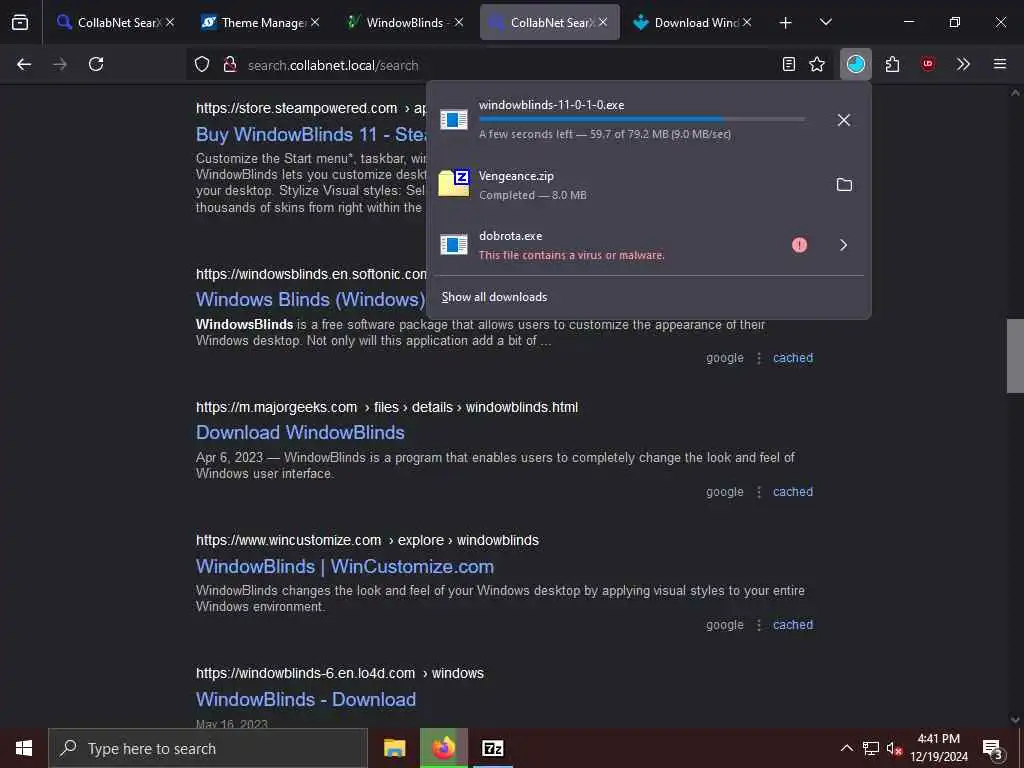1024x768 pixels.
Task: Toggle reader view icon
Action: coord(789,64)
